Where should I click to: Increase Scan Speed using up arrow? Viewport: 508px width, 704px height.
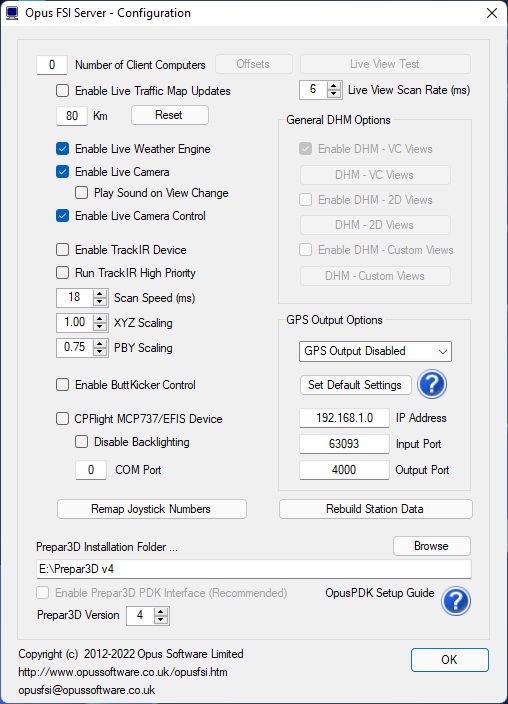tap(100, 294)
